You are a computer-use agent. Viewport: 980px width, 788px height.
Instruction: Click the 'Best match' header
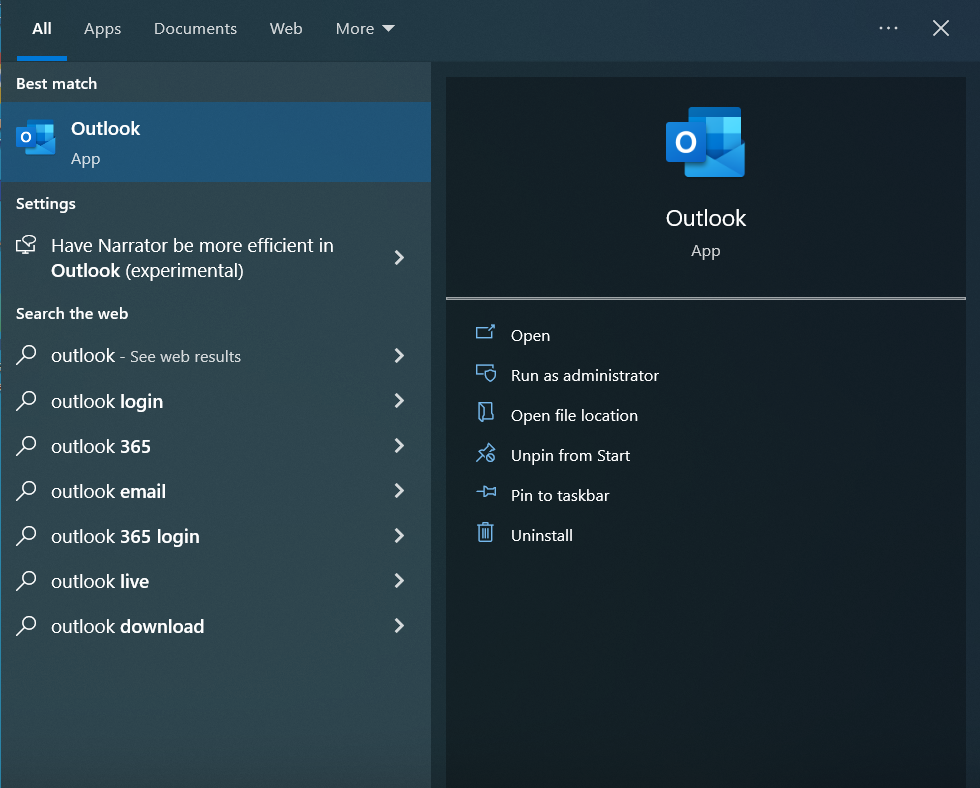(56, 84)
